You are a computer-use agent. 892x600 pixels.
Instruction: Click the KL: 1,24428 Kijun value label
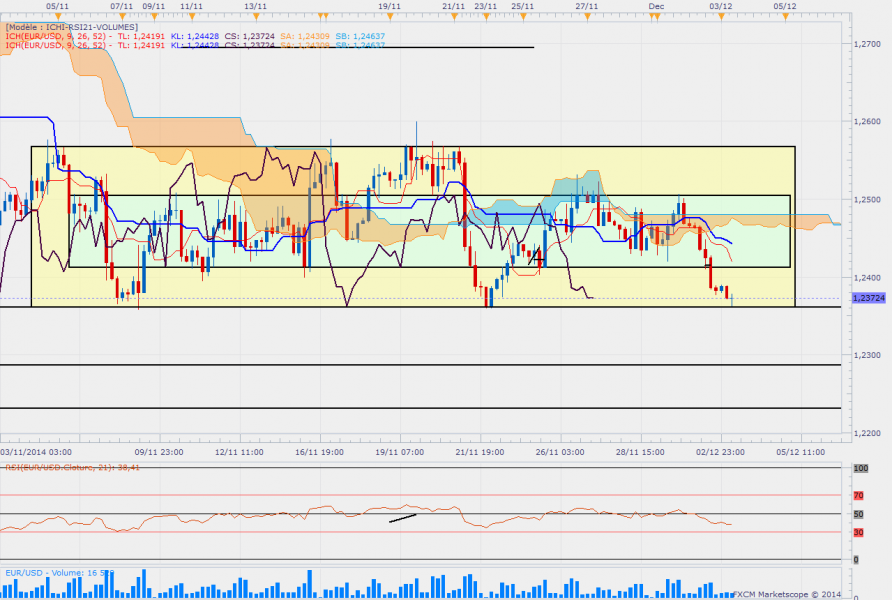(195, 36)
